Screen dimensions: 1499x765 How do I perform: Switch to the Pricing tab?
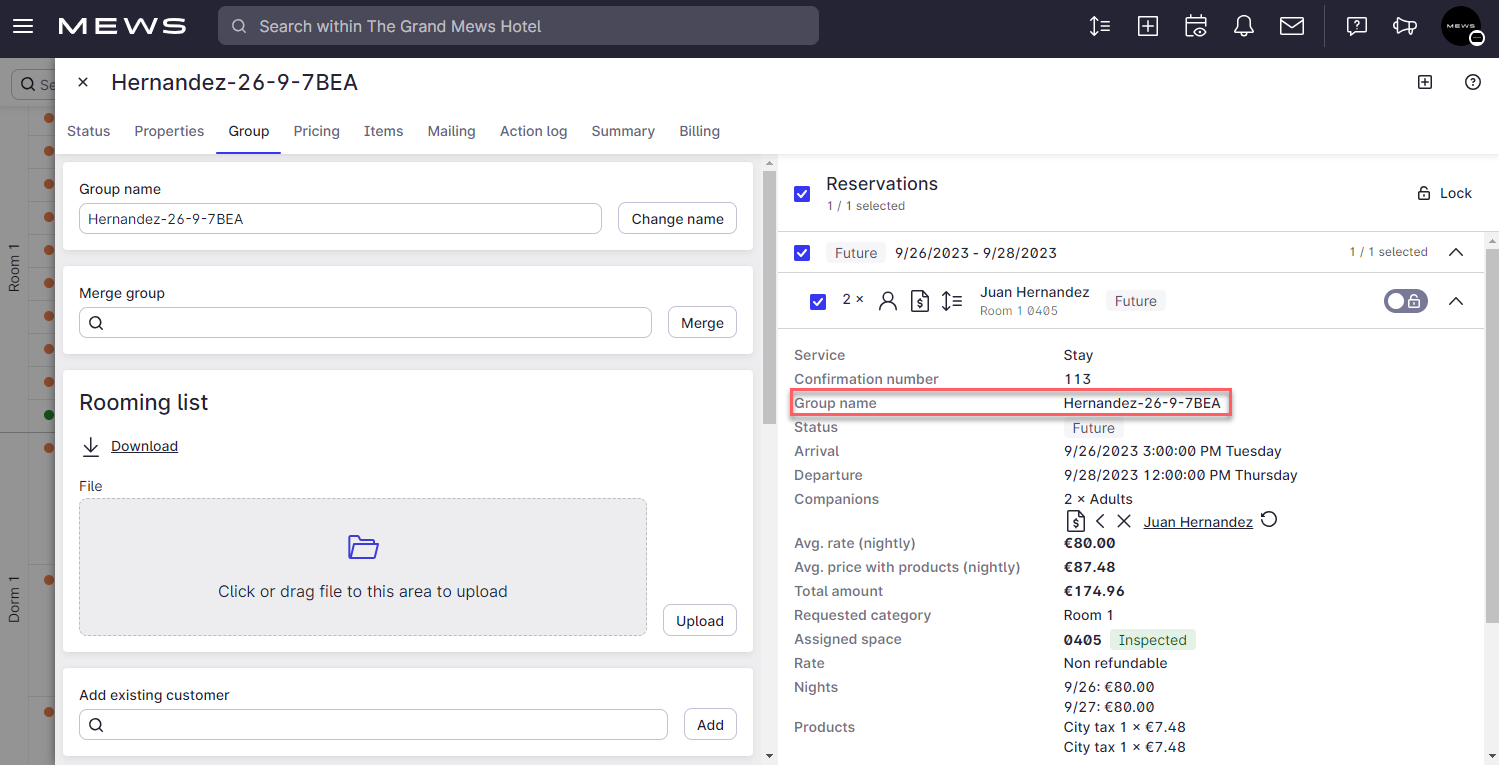[x=316, y=131]
